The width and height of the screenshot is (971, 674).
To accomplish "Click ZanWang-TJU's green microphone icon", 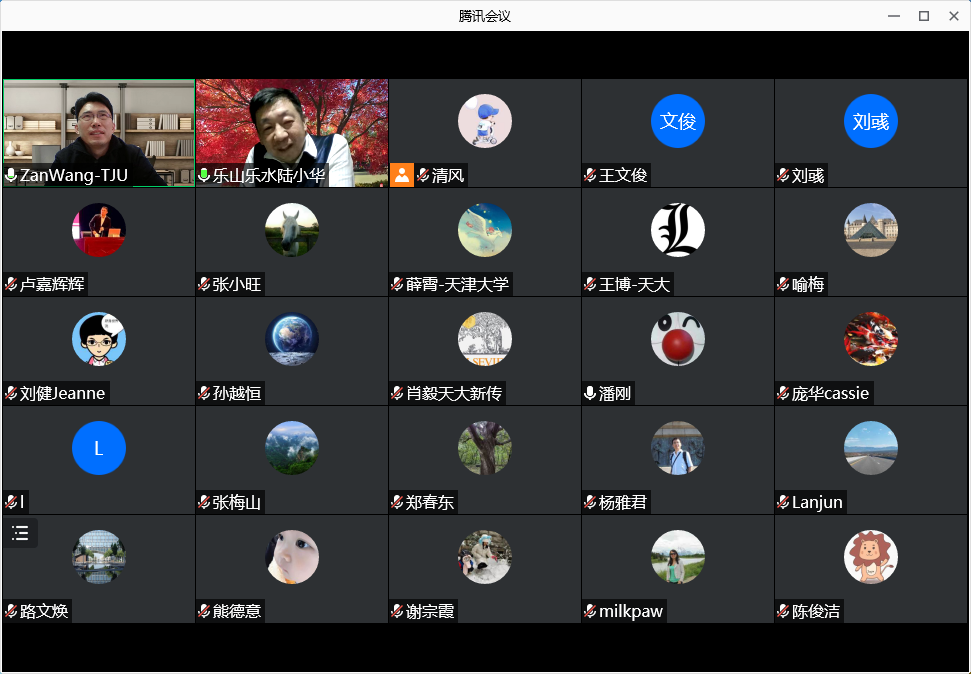I will click(11, 176).
